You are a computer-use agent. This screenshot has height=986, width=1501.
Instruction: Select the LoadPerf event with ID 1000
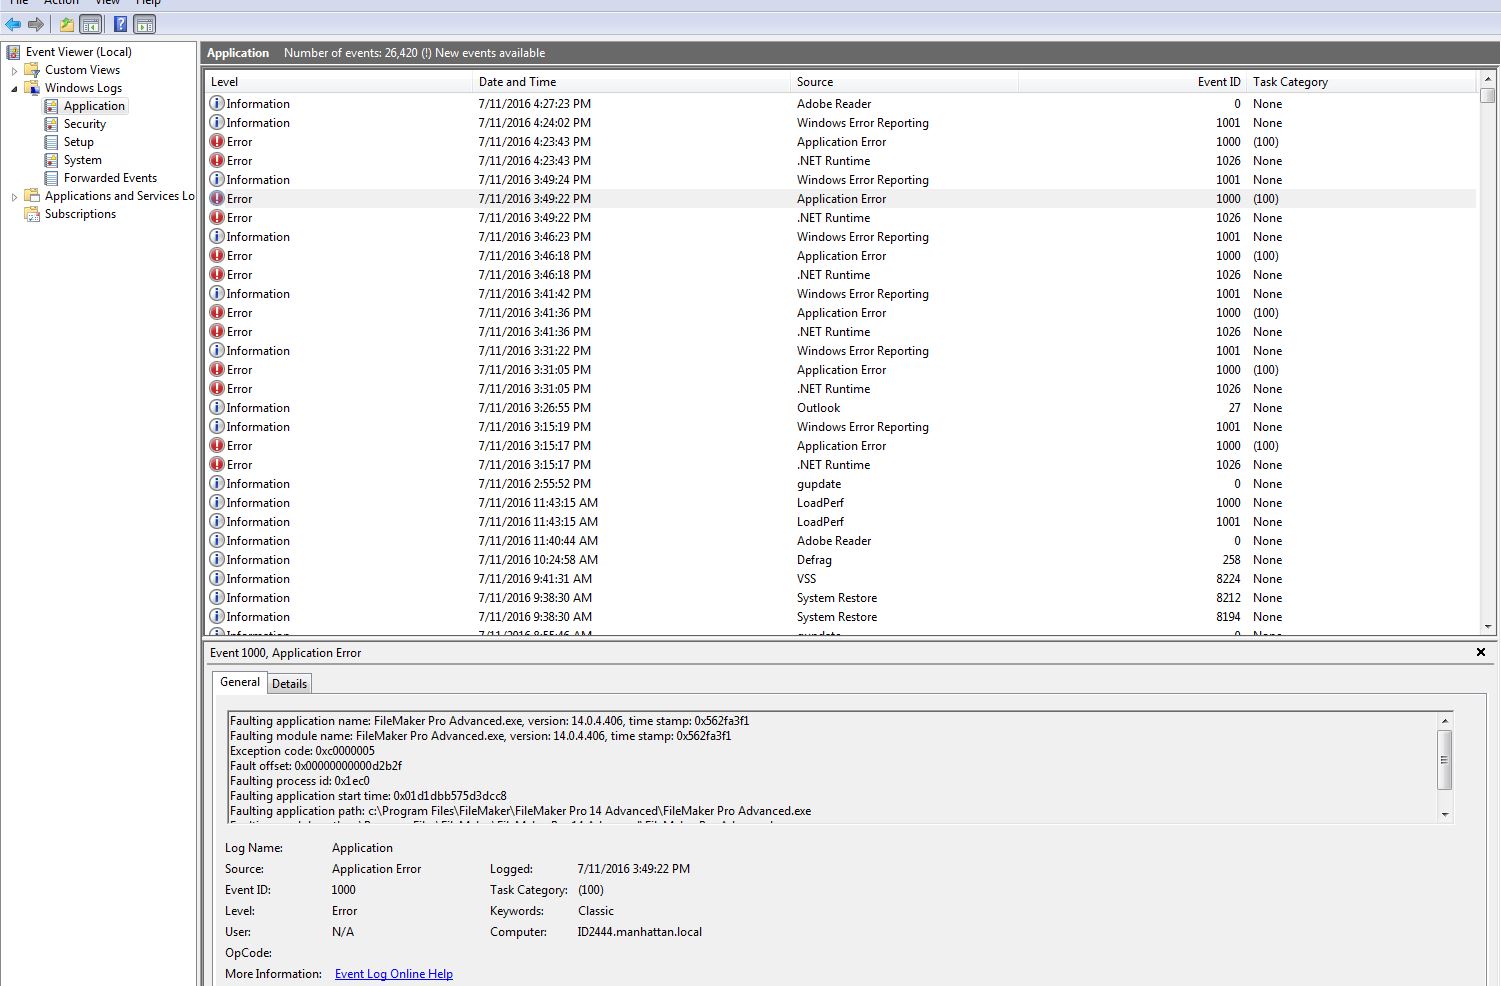pyautogui.click(x=840, y=502)
